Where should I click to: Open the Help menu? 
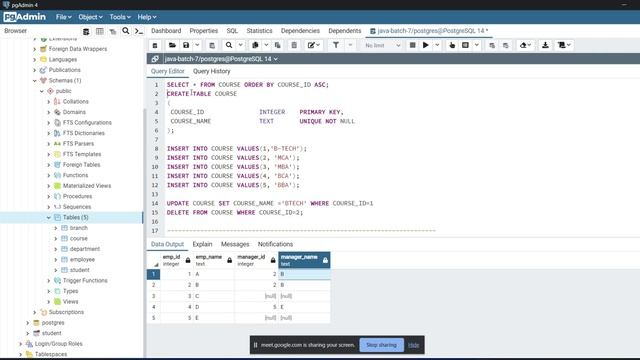tap(147, 17)
